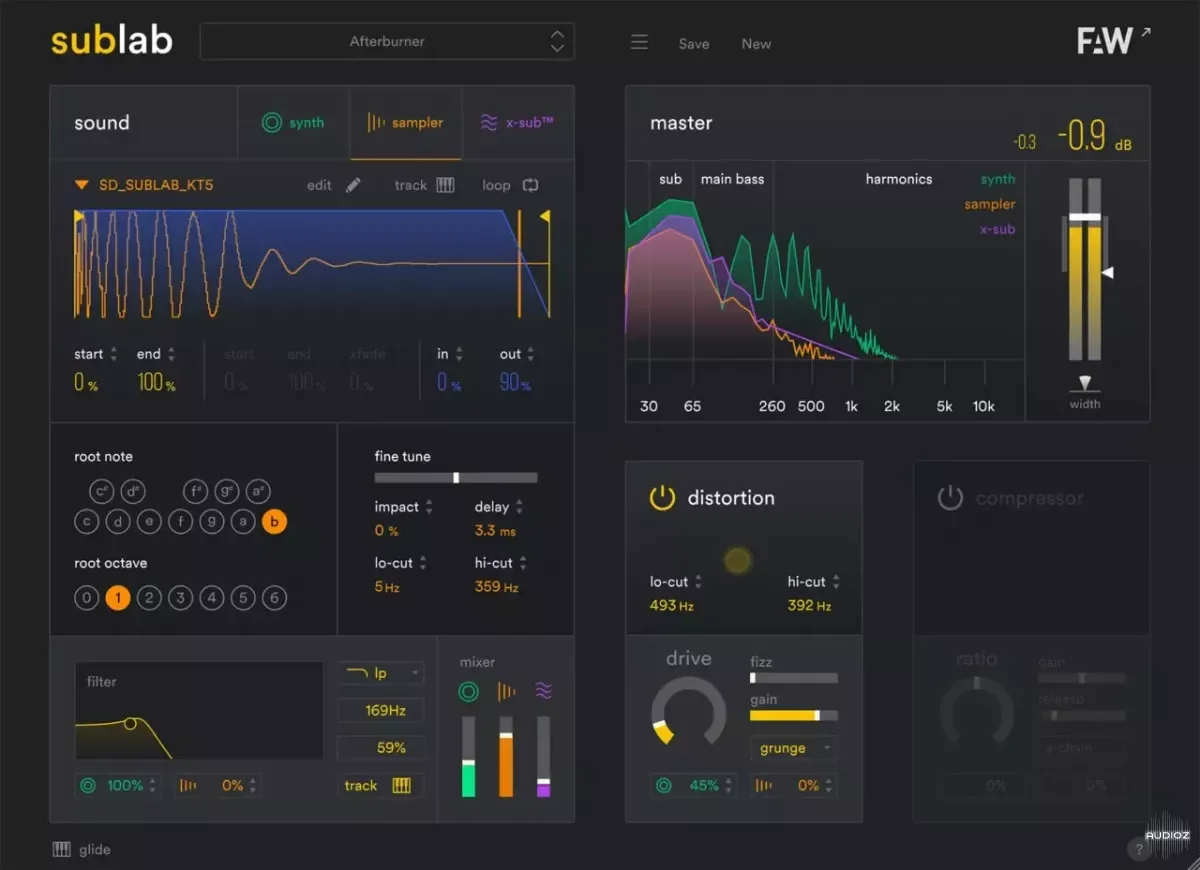Click the fade out stepper arrows
Image resolution: width=1200 pixels, height=870 pixels.
530,354
